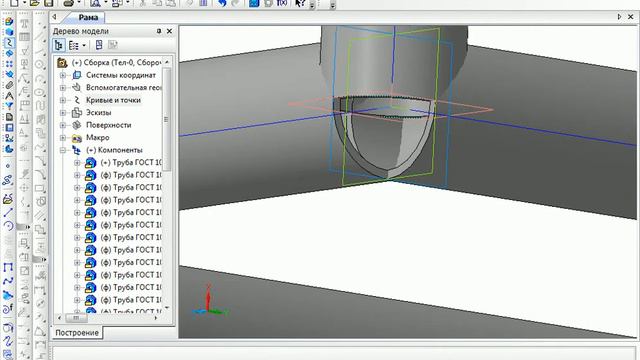This screenshot has height=360, width=640.
Task: Select the chain links spline icon
Action: click(8, 180)
